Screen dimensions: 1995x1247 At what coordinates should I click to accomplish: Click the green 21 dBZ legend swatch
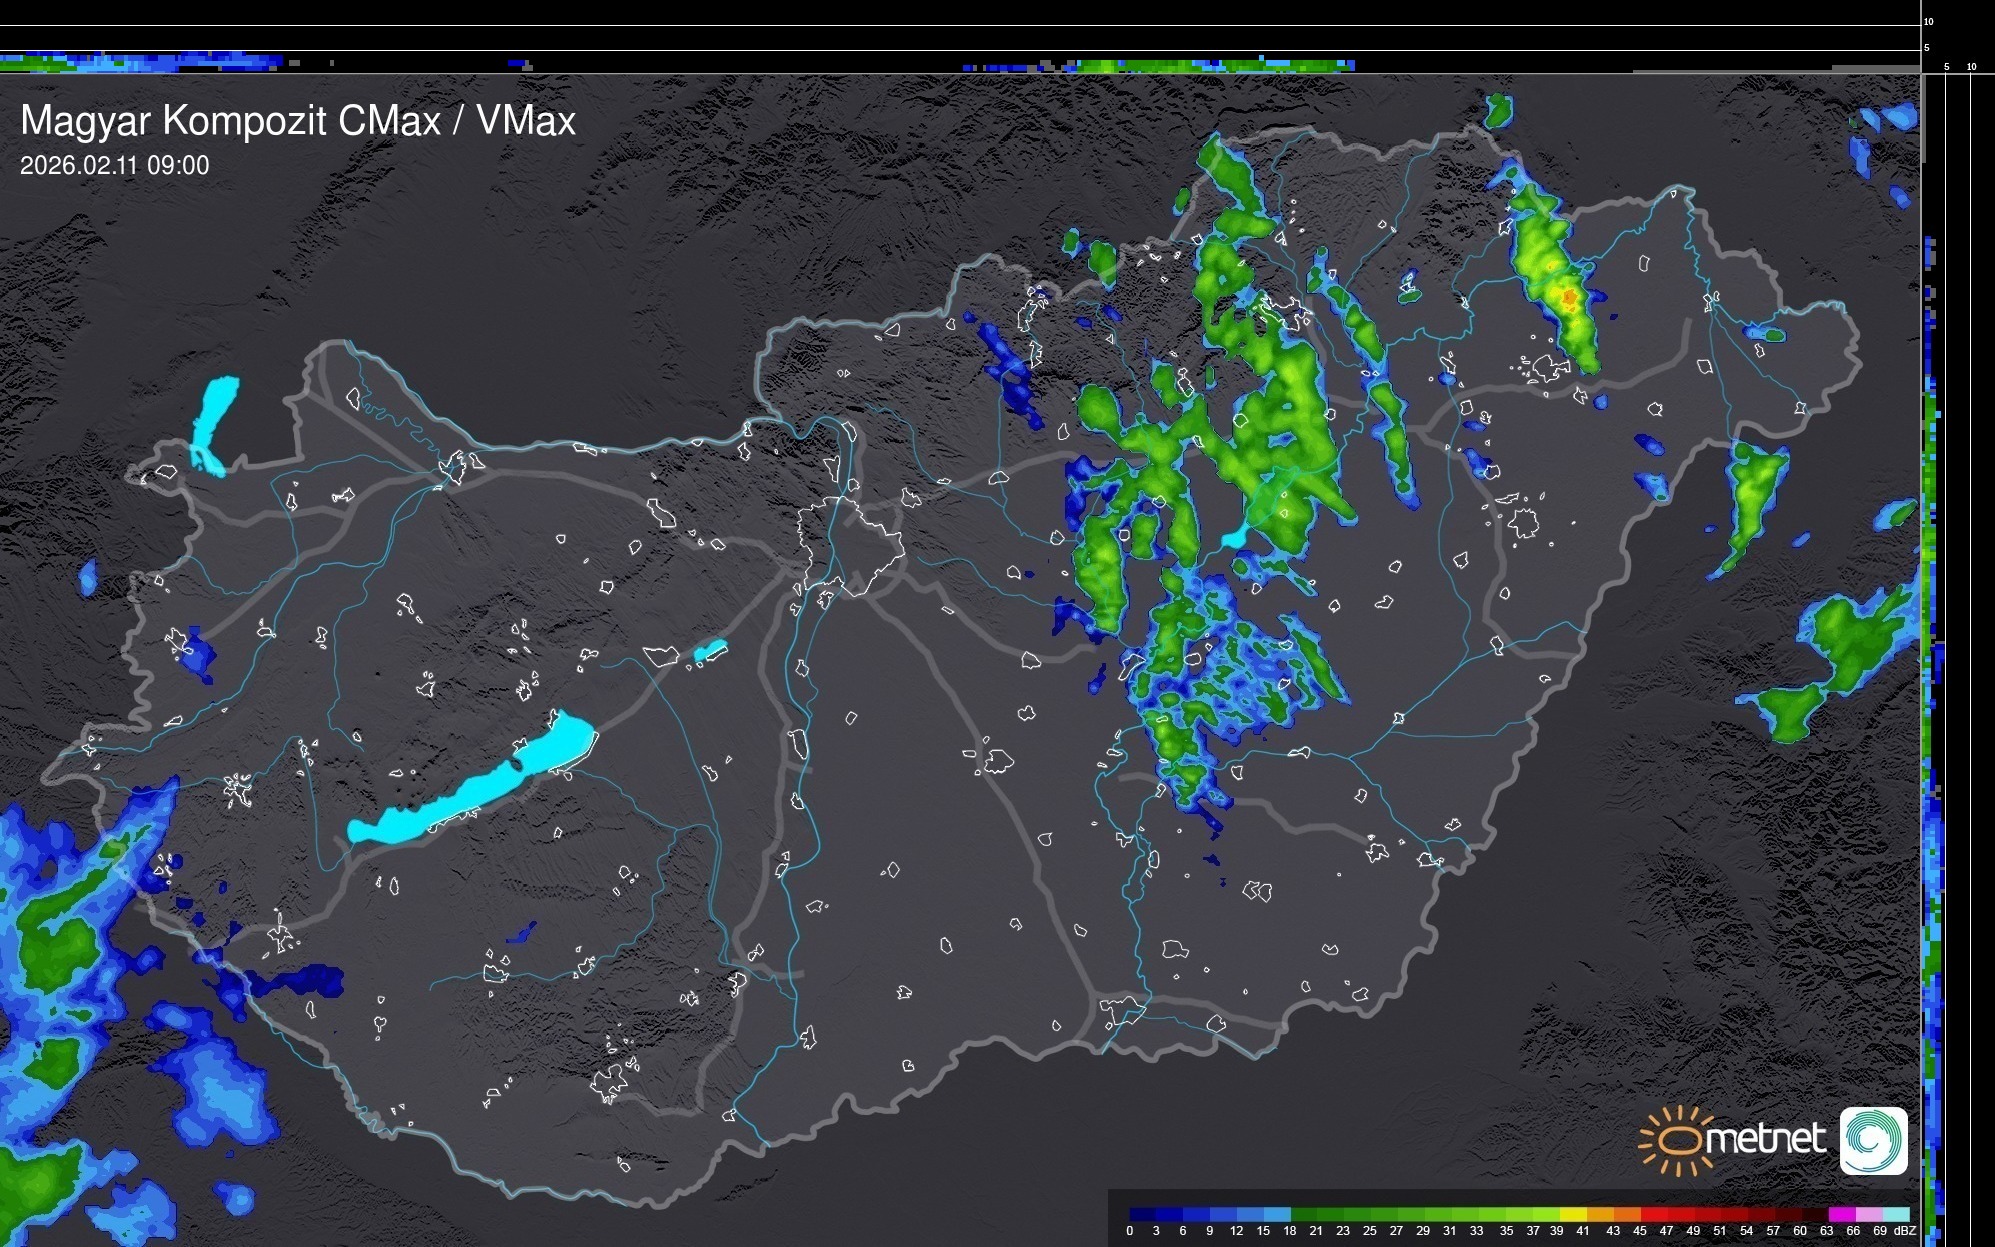pyautogui.click(x=1330, y=1214)
